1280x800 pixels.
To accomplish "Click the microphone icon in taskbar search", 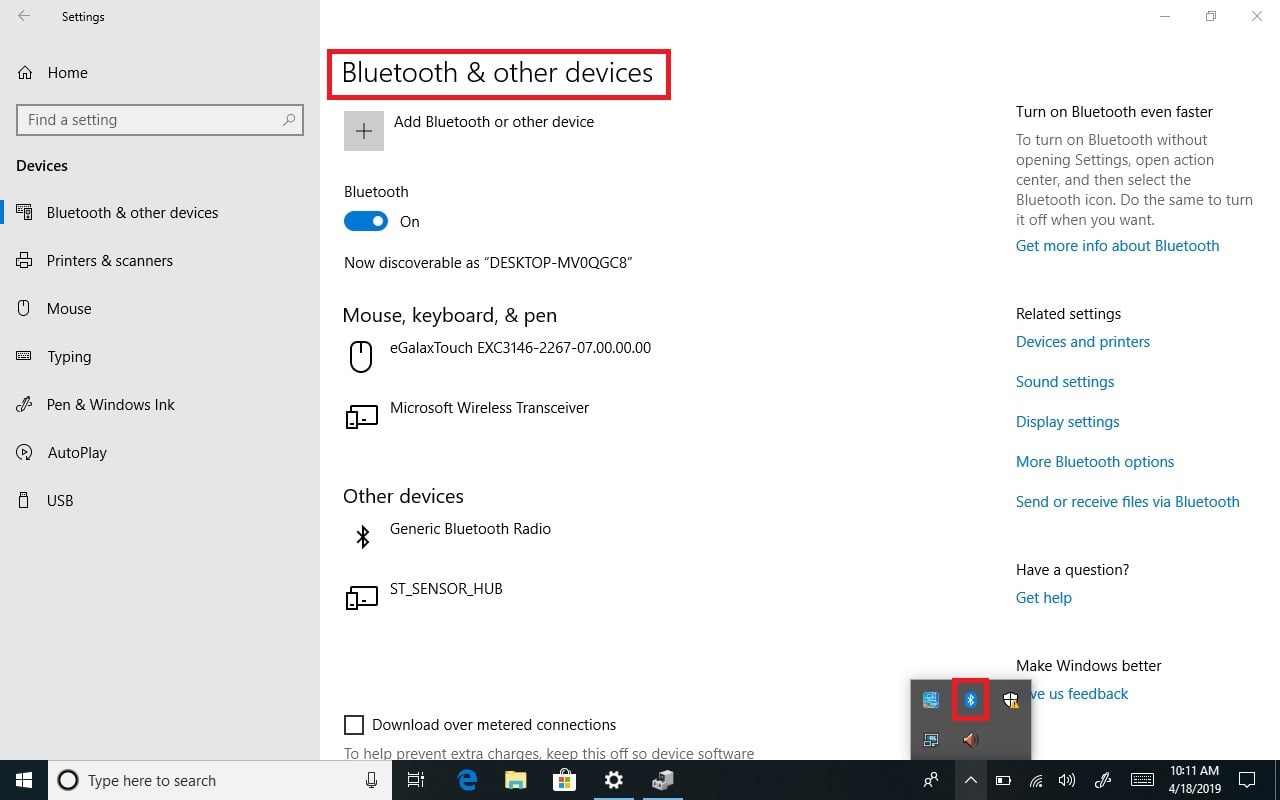I will pos(372,780).
